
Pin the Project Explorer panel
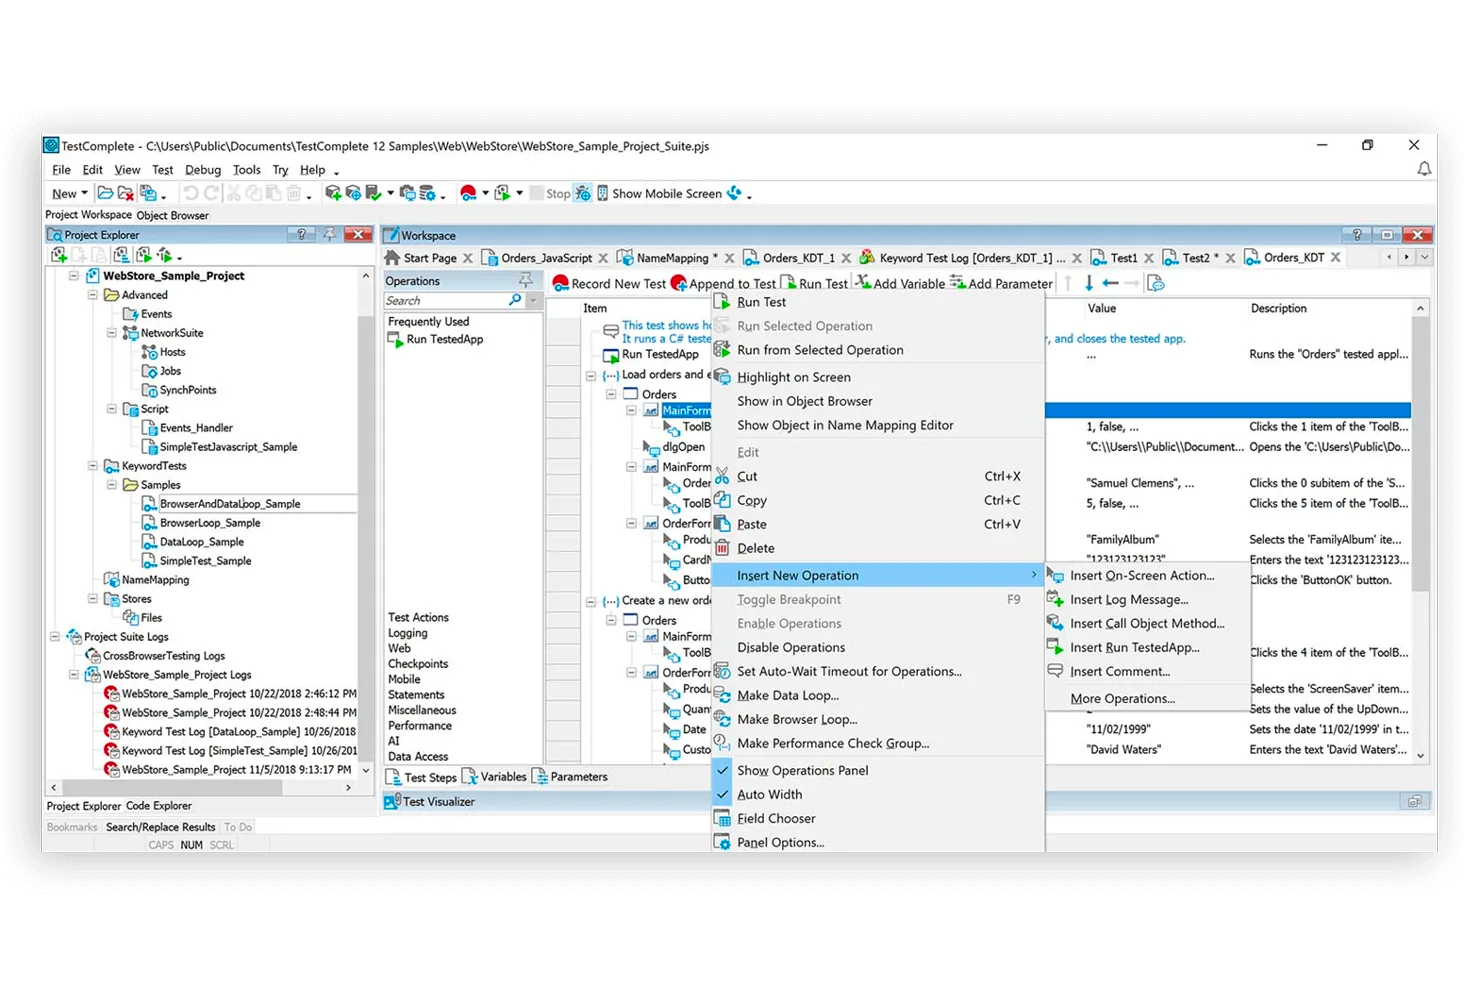click(329, 234)
